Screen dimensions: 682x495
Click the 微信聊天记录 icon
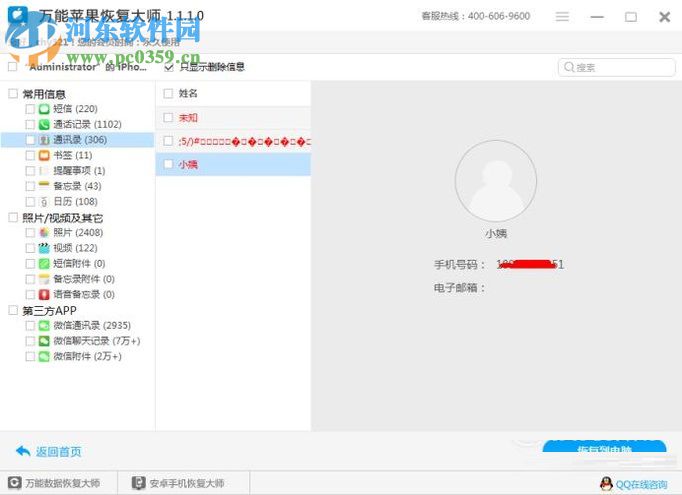click(44, 341)
